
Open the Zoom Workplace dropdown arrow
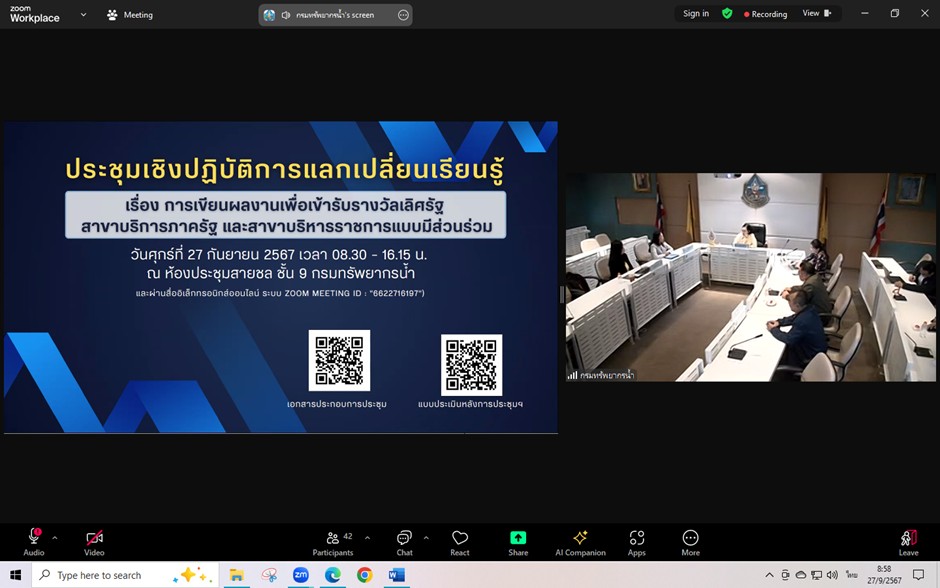83,15
